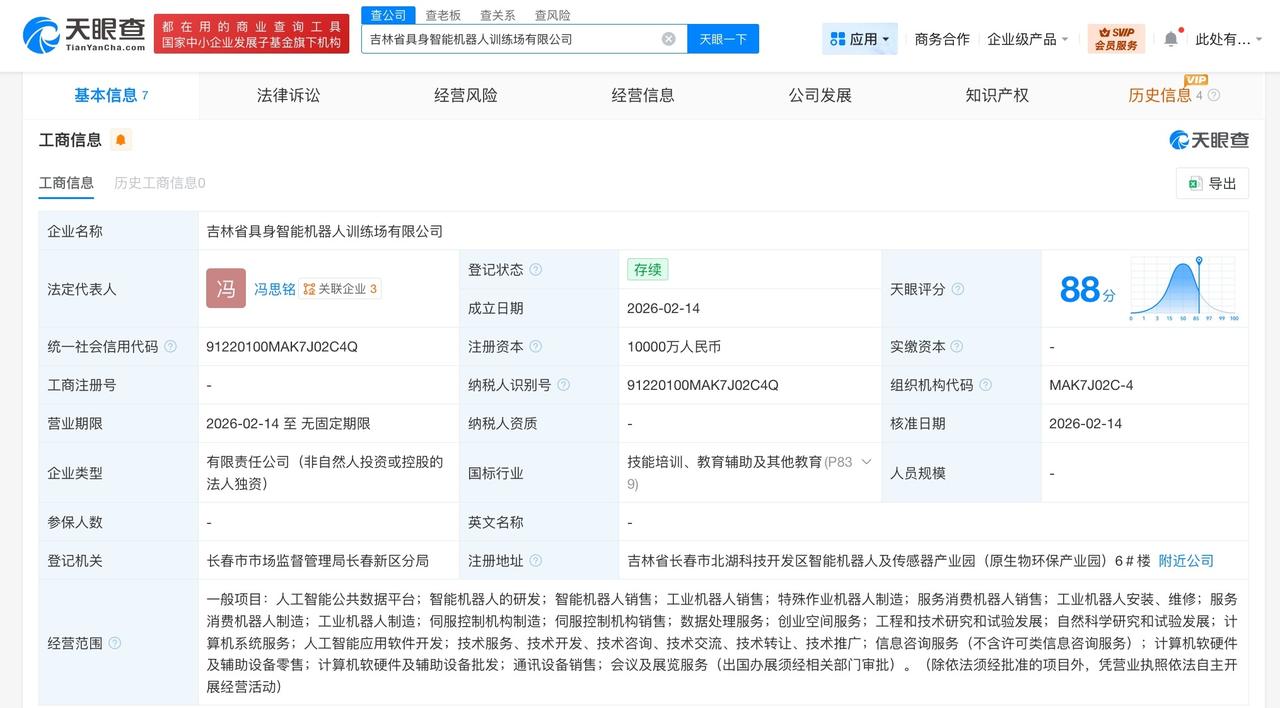1280x708 pixels.
Task: Clear the search box using the x icon
Action: tap(668, 38)
